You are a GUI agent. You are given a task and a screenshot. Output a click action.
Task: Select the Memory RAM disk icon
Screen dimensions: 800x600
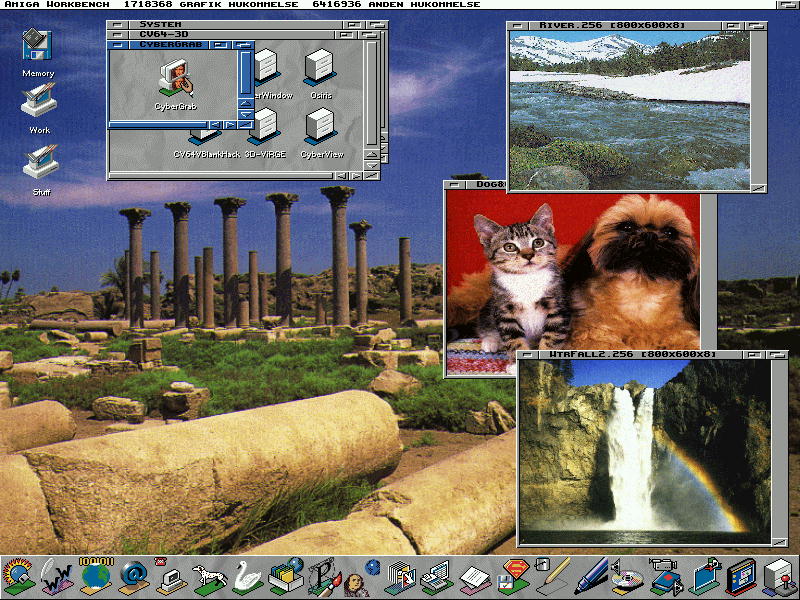pos(37,46)
